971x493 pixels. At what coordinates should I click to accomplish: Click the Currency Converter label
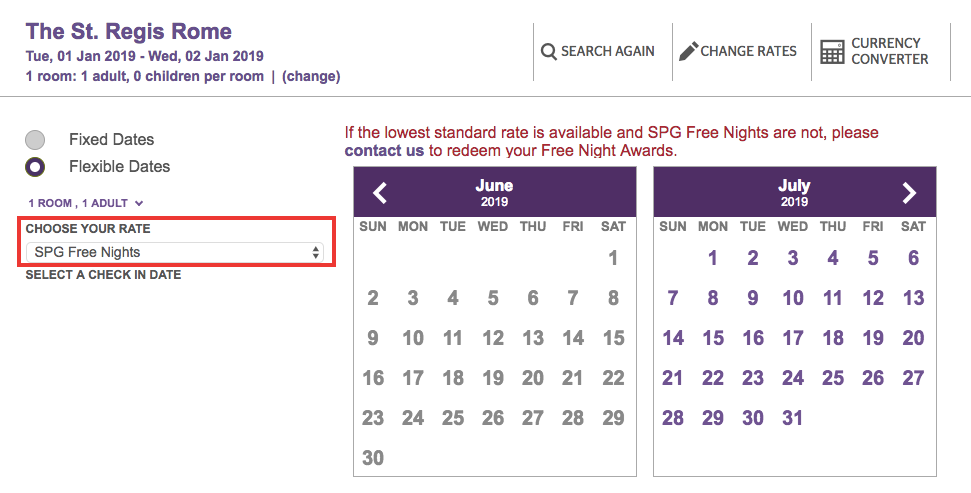(889, 51)
